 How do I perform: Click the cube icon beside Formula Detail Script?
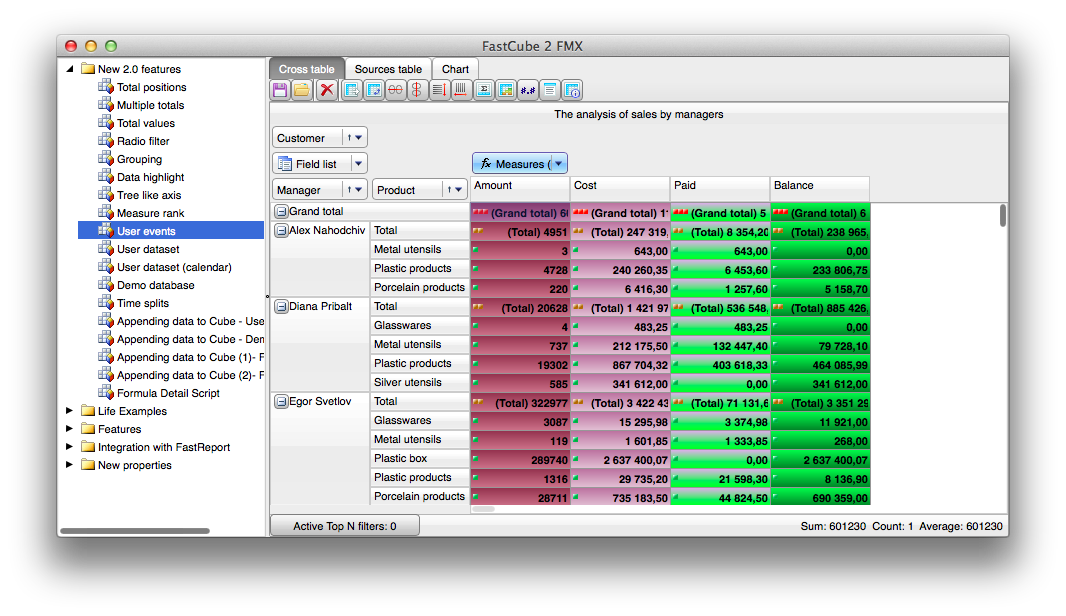pos(105,392)
